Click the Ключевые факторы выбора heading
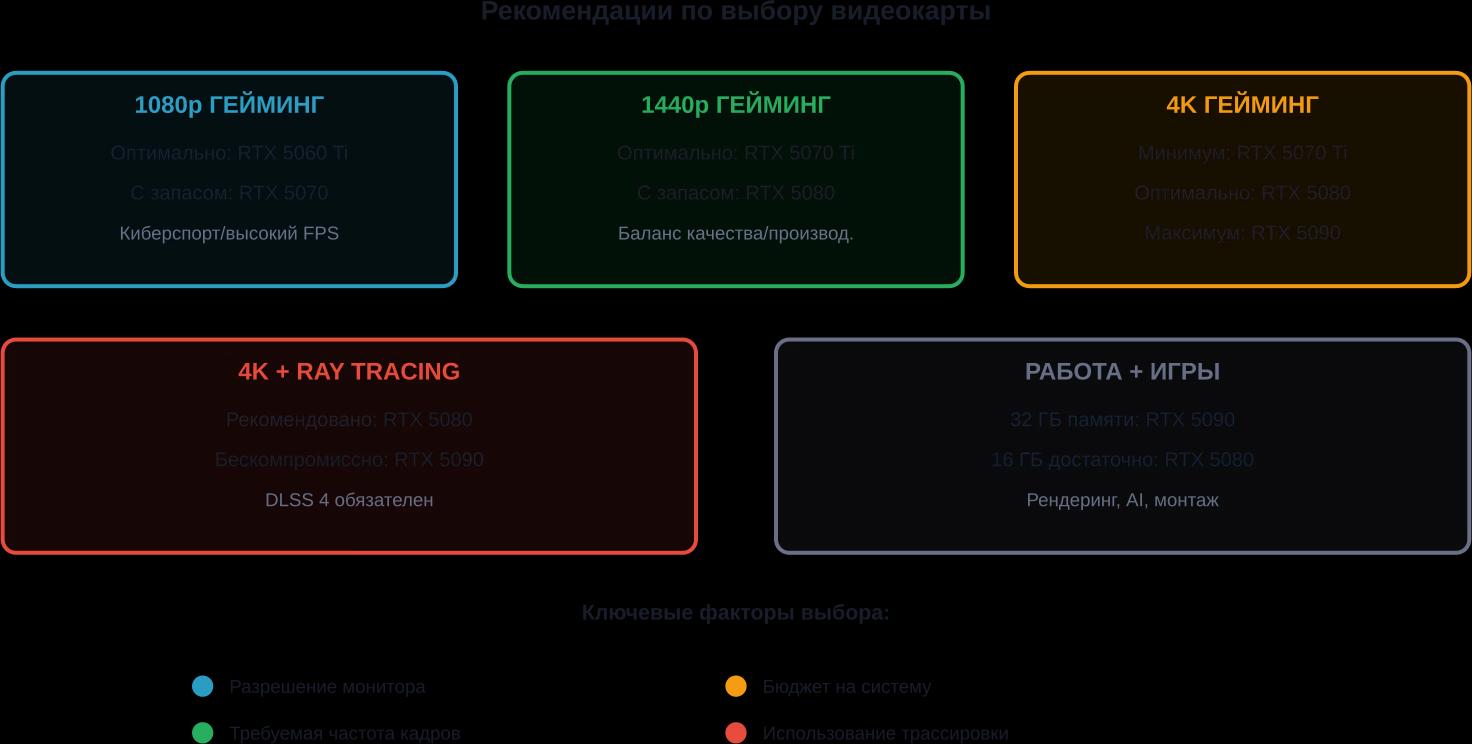Viewport: 1472px width, 744px height. 735,613
